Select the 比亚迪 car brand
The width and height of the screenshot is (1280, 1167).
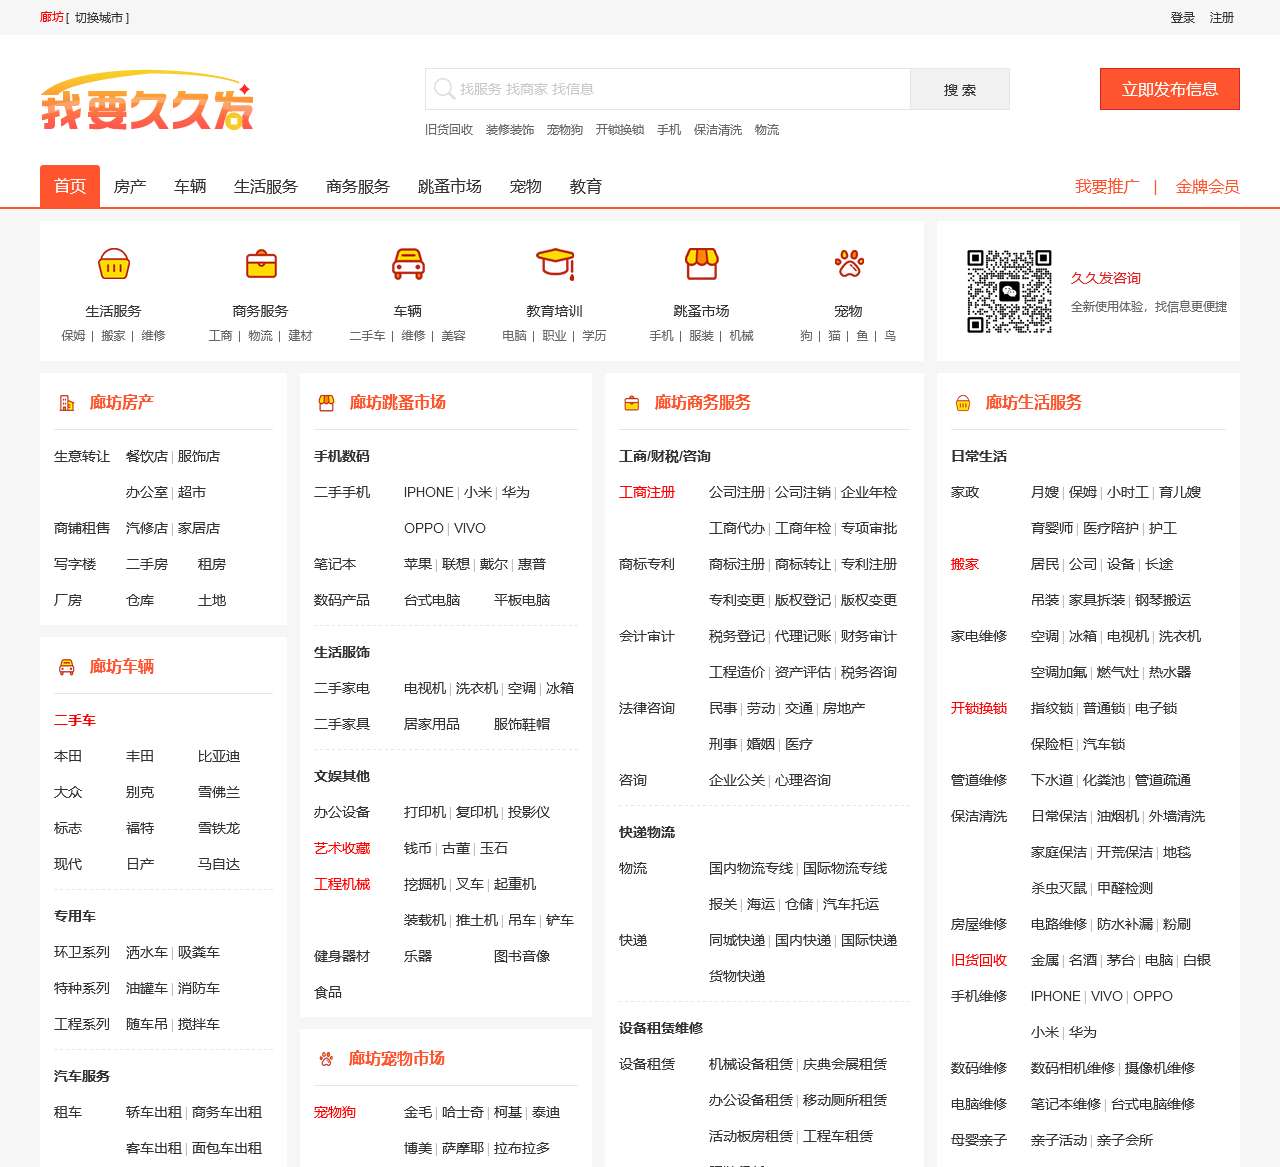(x=219, y=756)
